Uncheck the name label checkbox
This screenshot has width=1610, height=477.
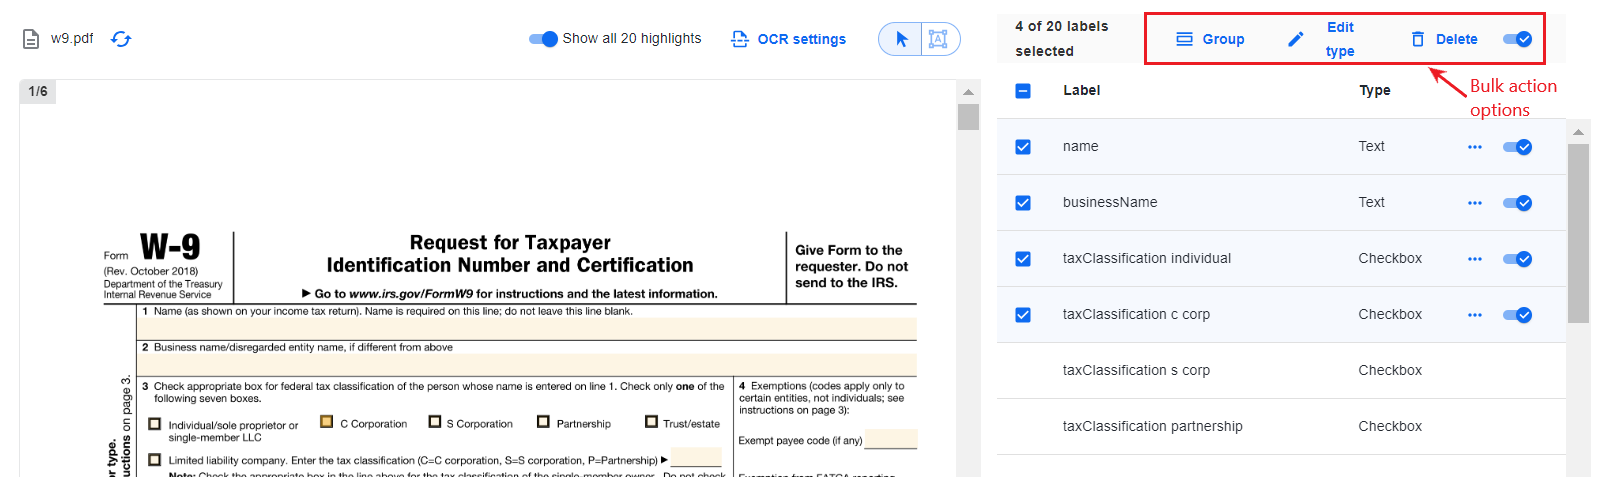click(x=1023, y=147)
